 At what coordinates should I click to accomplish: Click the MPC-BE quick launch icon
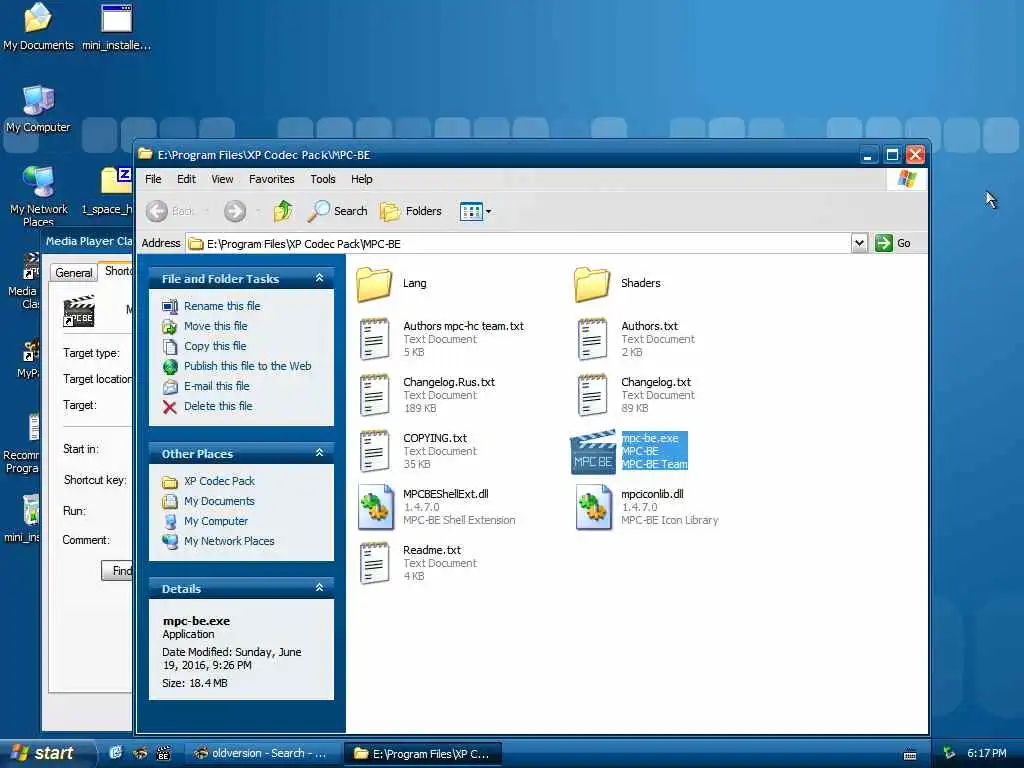163,753
